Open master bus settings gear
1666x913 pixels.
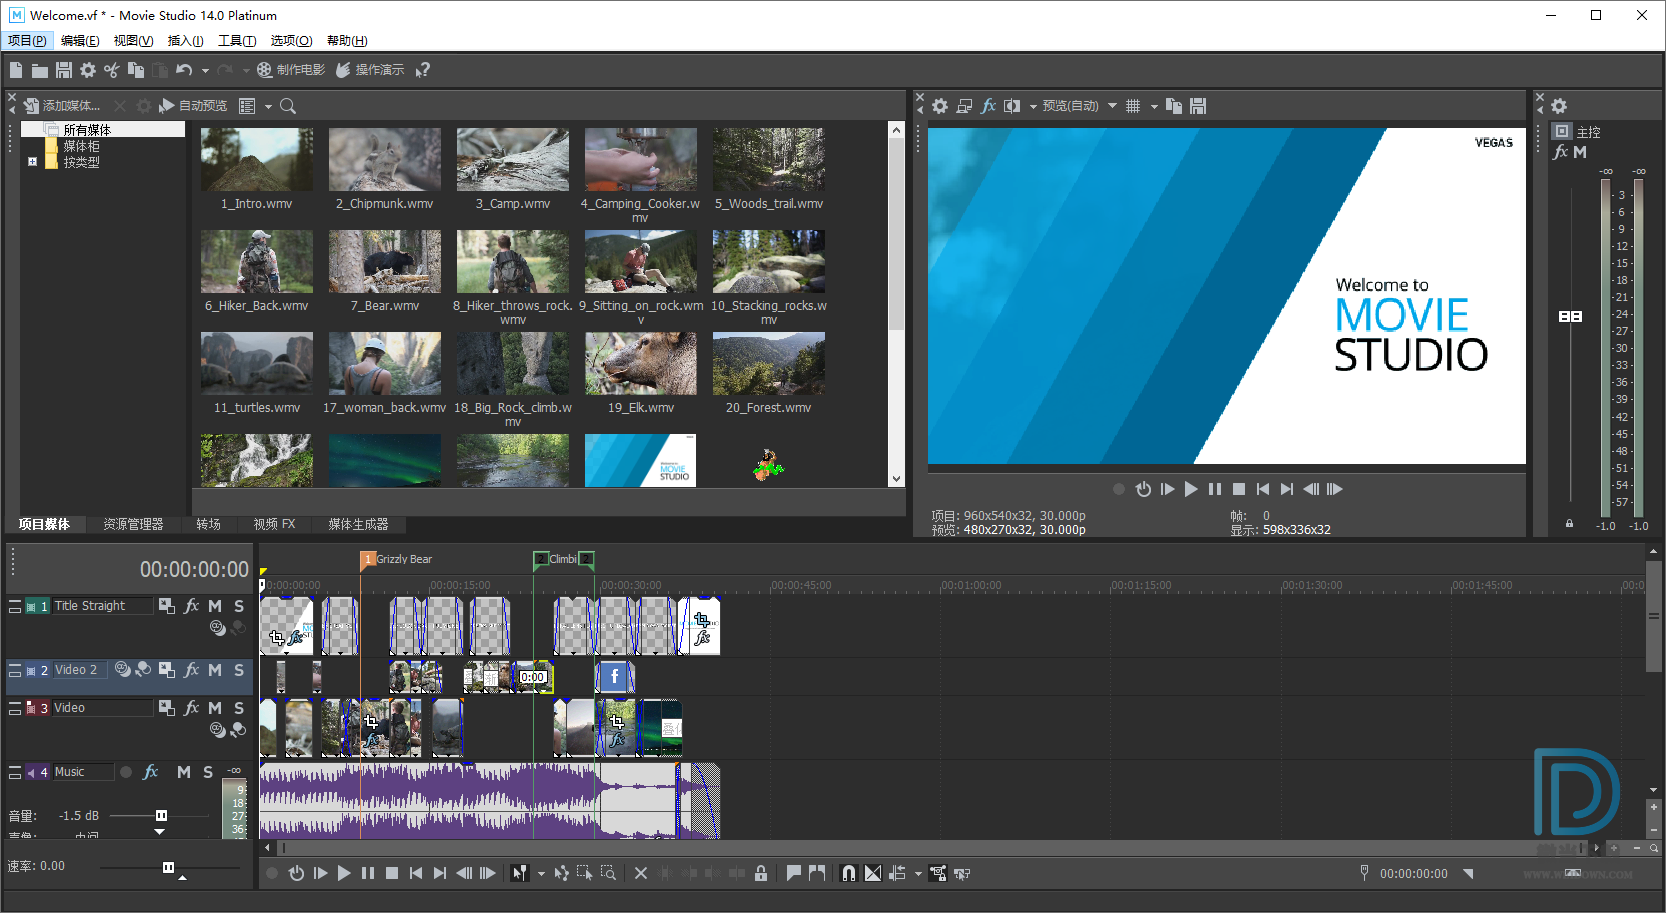tap(1559, 106)
